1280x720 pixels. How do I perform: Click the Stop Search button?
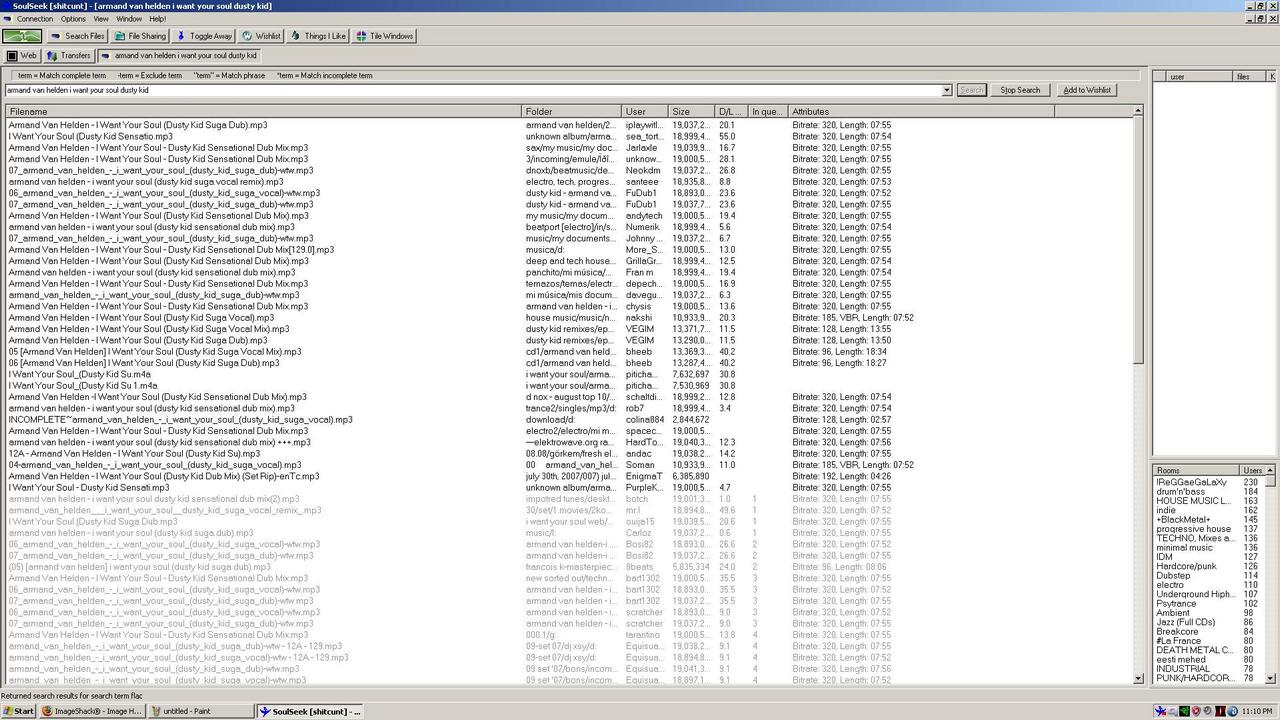click(x=1020, y=90)
